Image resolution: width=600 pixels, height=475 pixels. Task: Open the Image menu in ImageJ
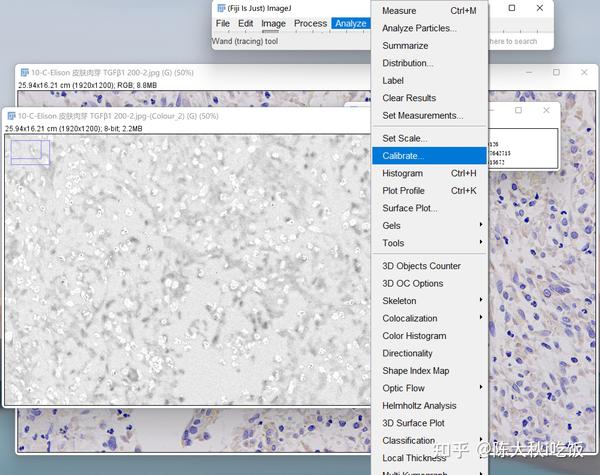(x=273, y=23)
